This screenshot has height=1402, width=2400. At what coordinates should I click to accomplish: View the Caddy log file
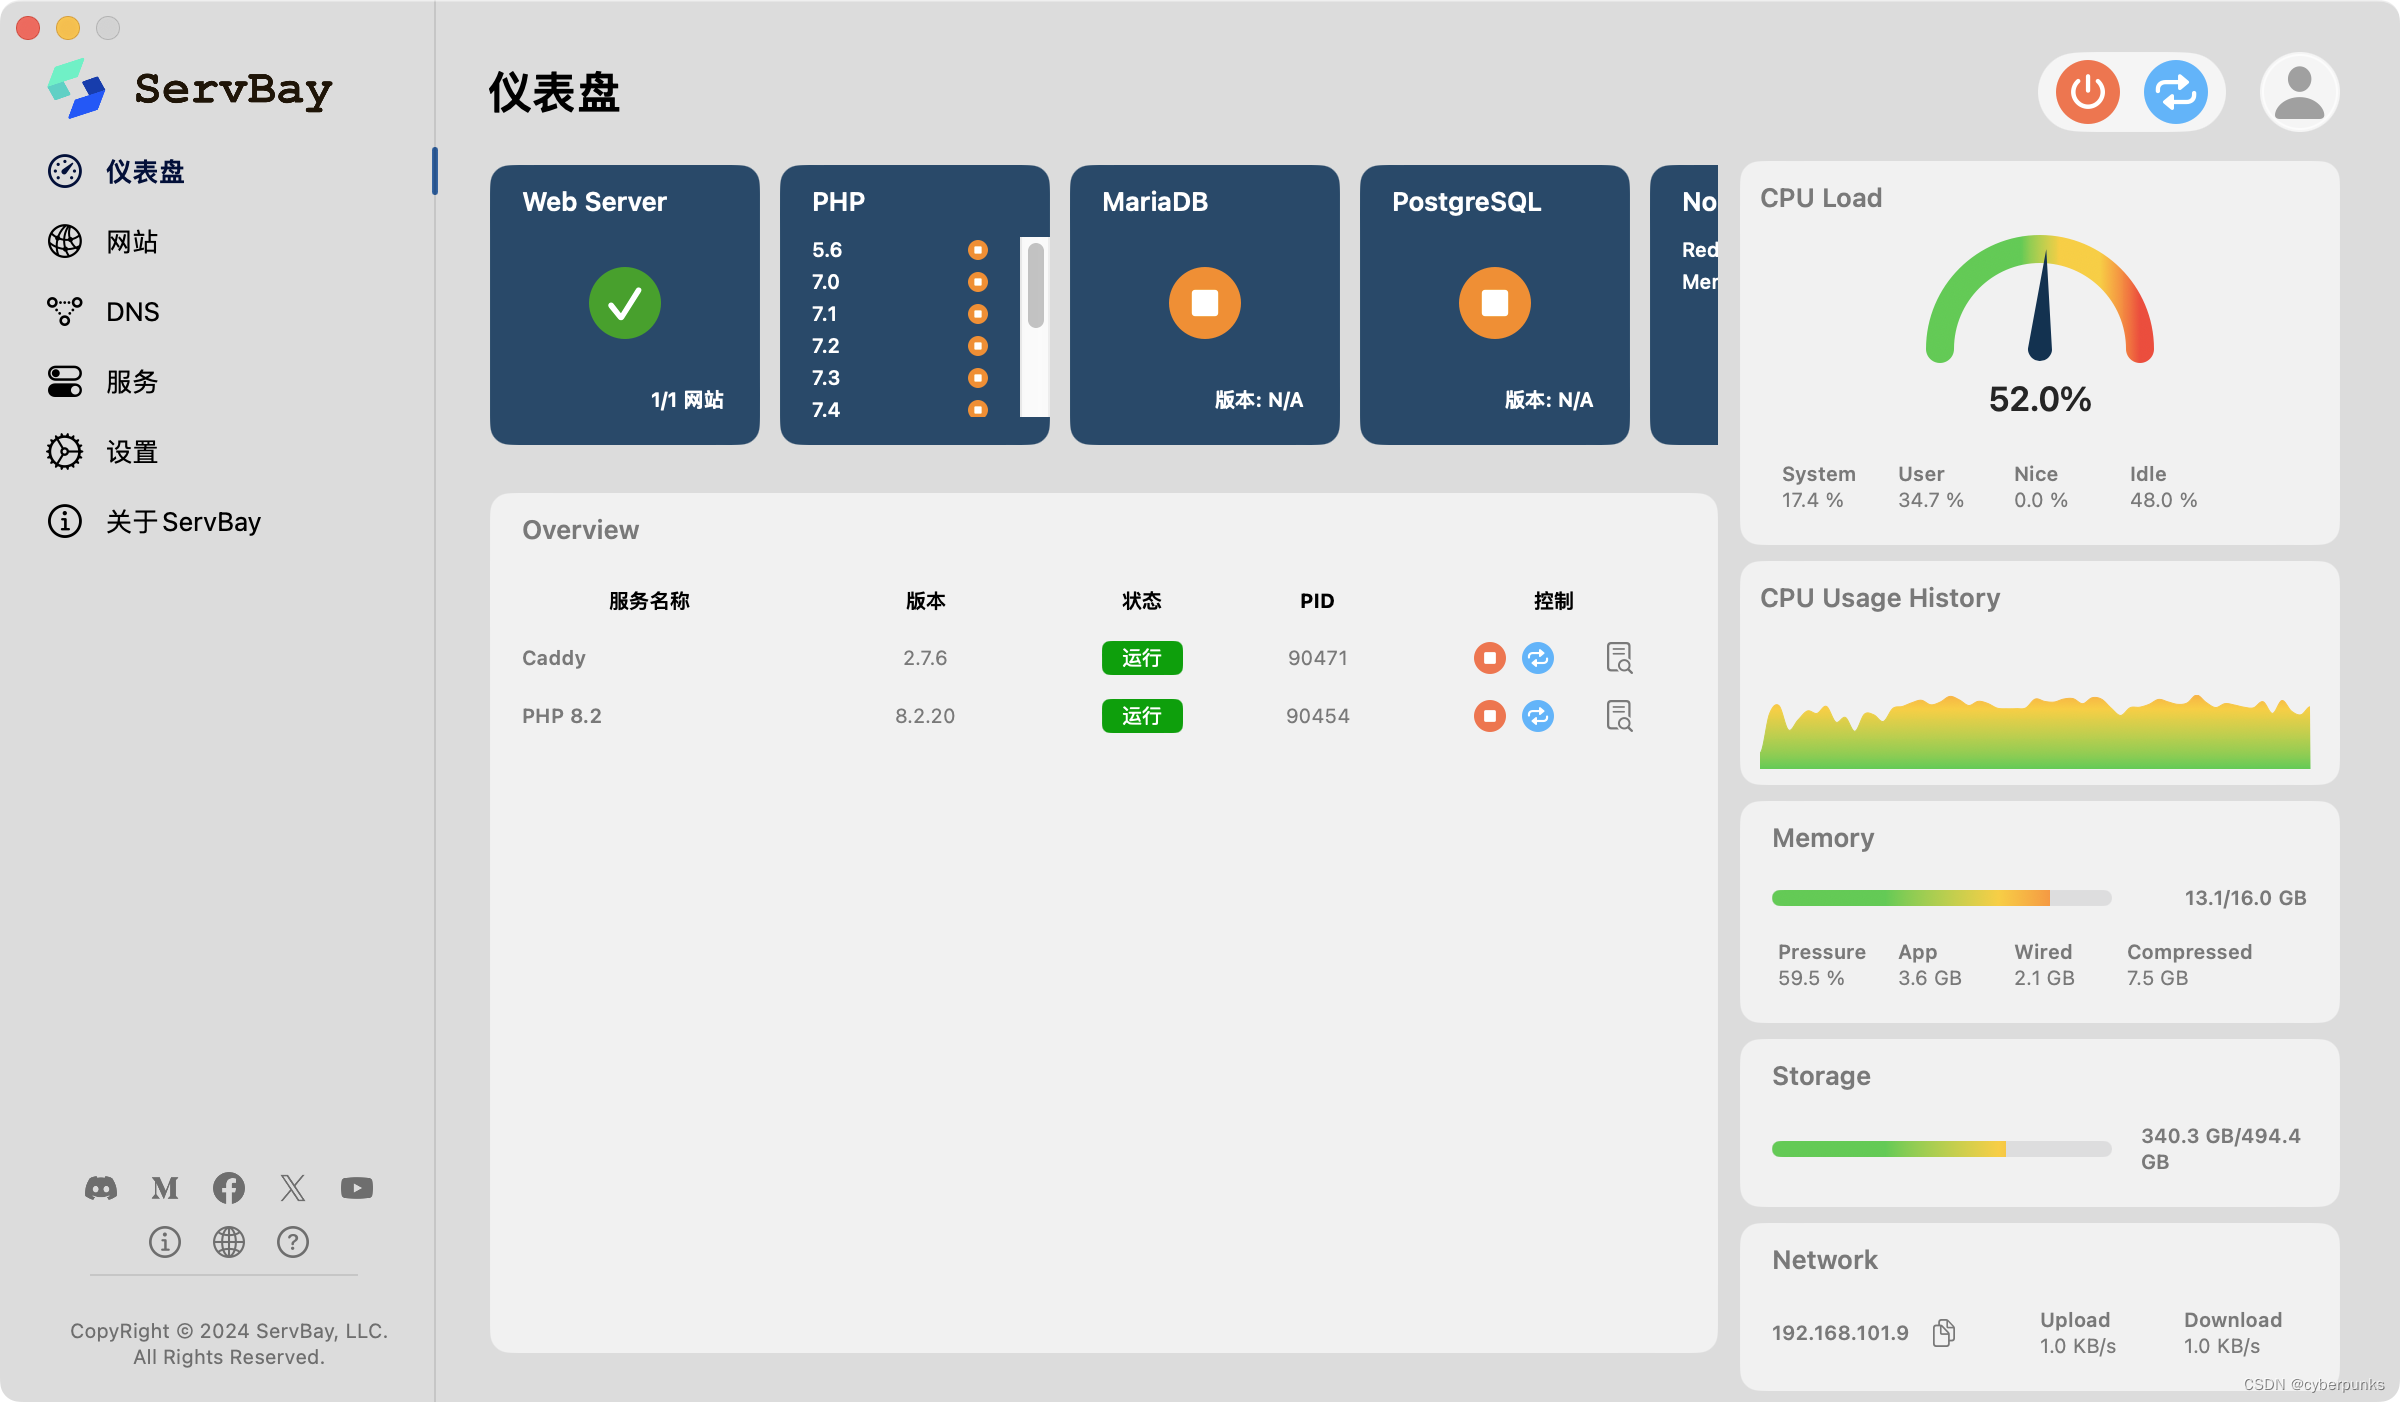pos(1619,658)
